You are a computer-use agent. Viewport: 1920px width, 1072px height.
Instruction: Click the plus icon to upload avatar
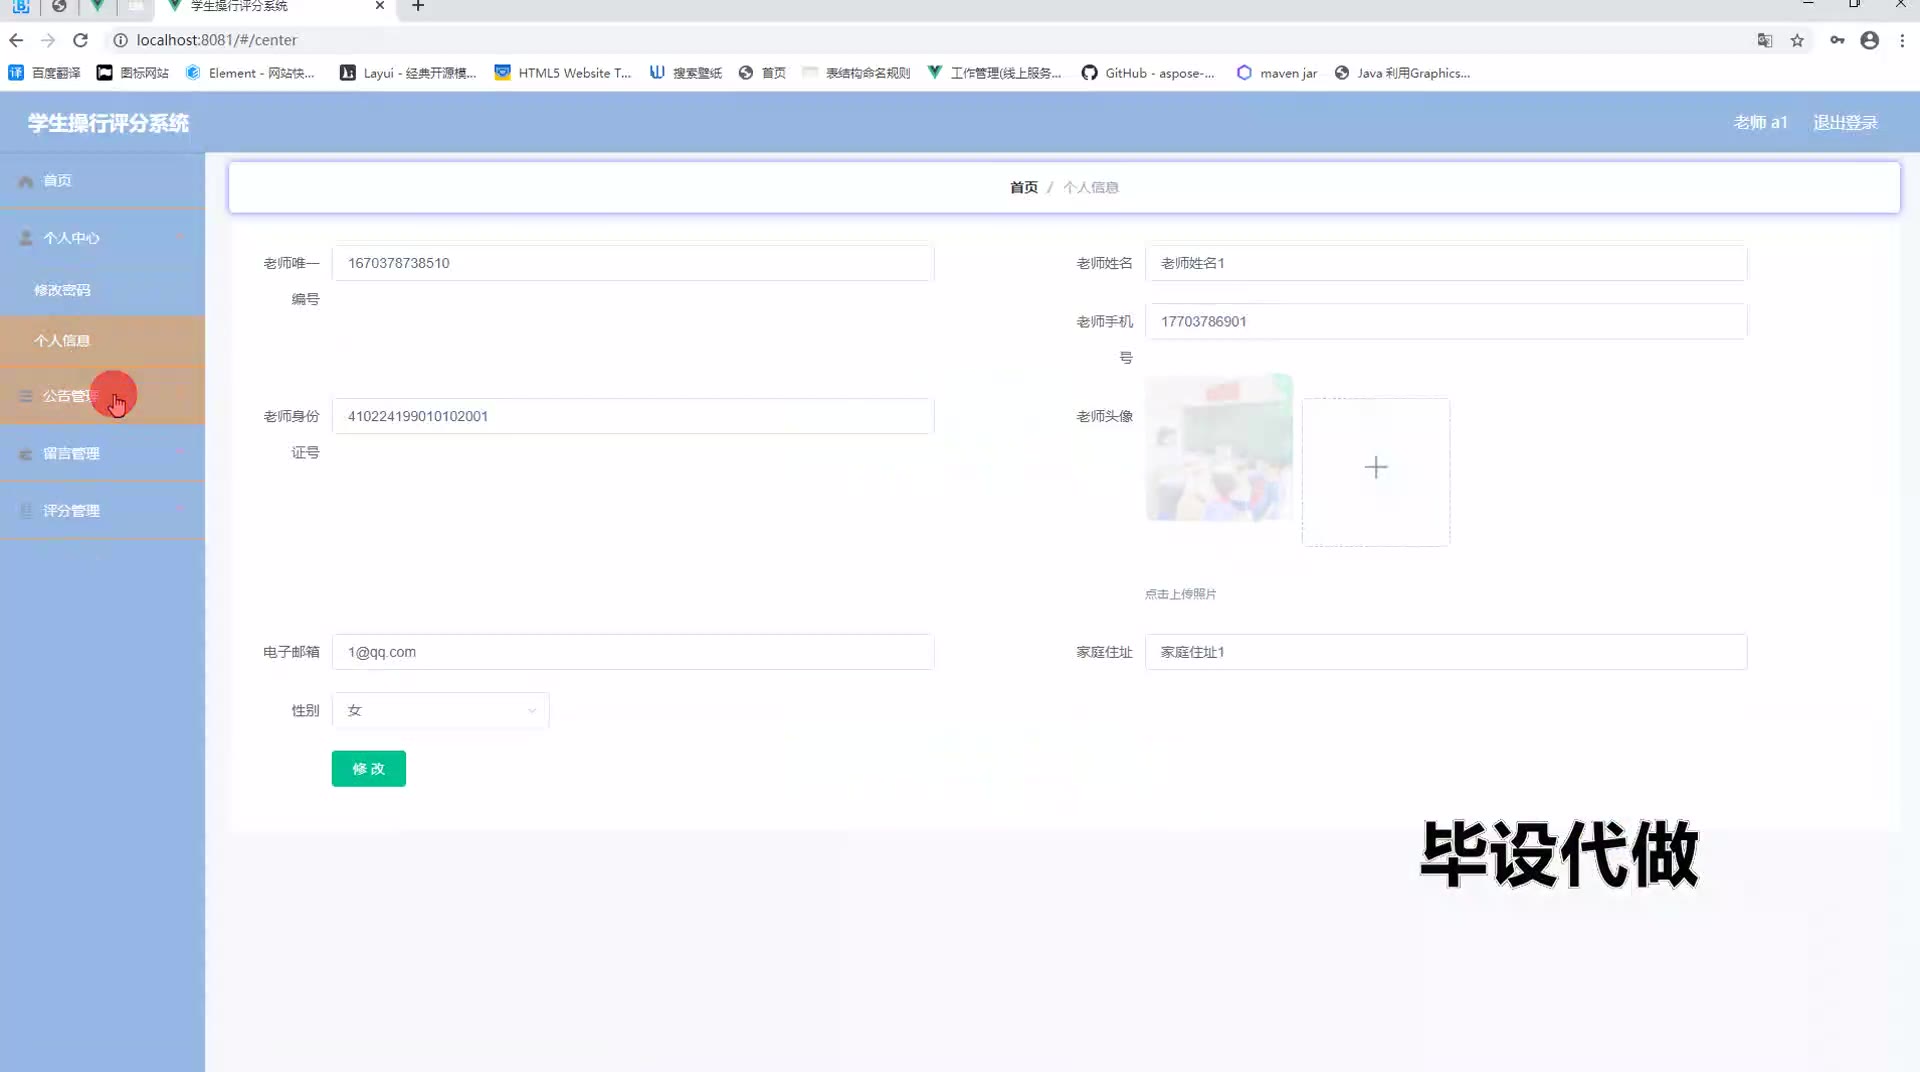pyautogui.click(x=1375, y=468)
